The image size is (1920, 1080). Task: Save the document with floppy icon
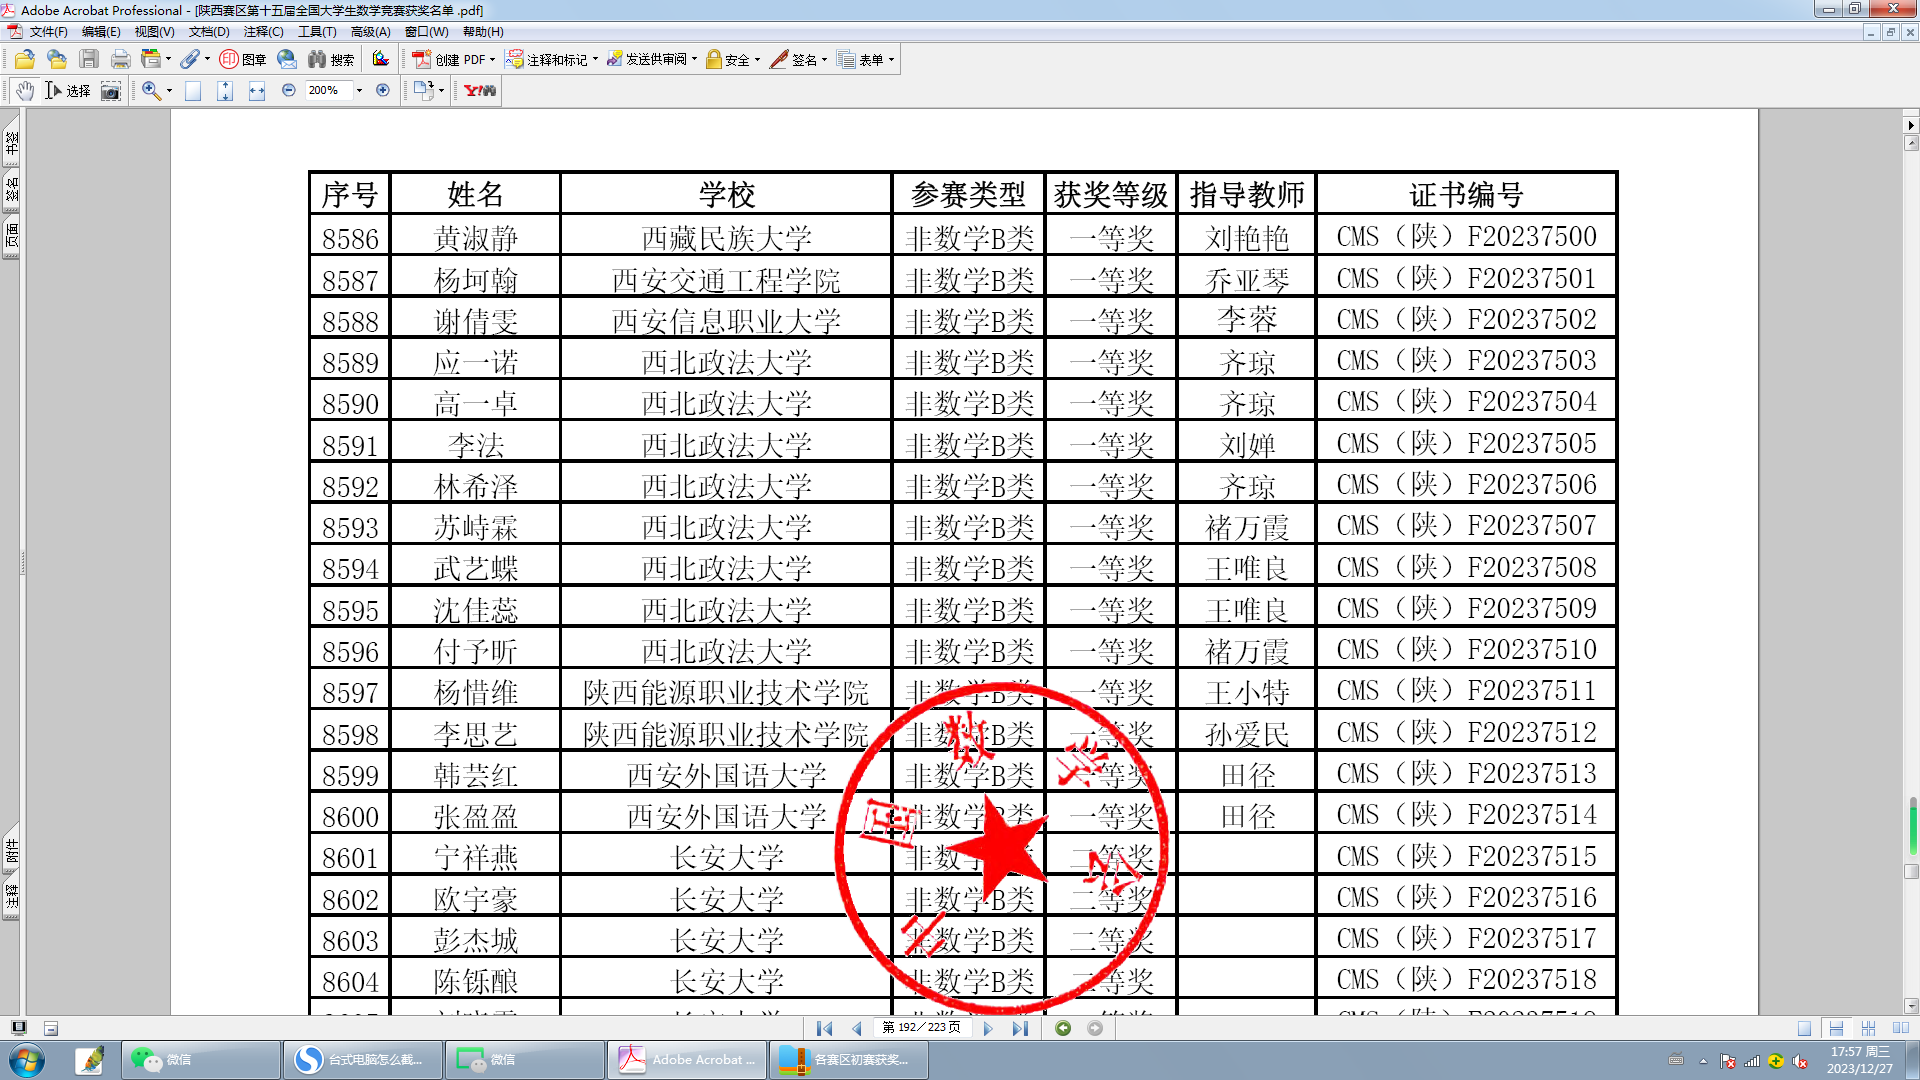[x=89, y=60]
